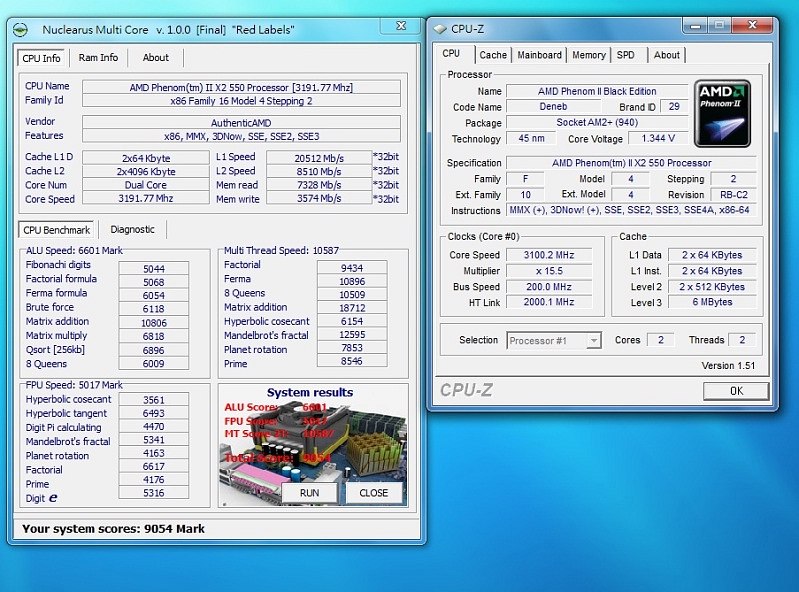Click the Vendor AuthenticAMD field
Screen dimensions: 799x592
click(241, 123)
